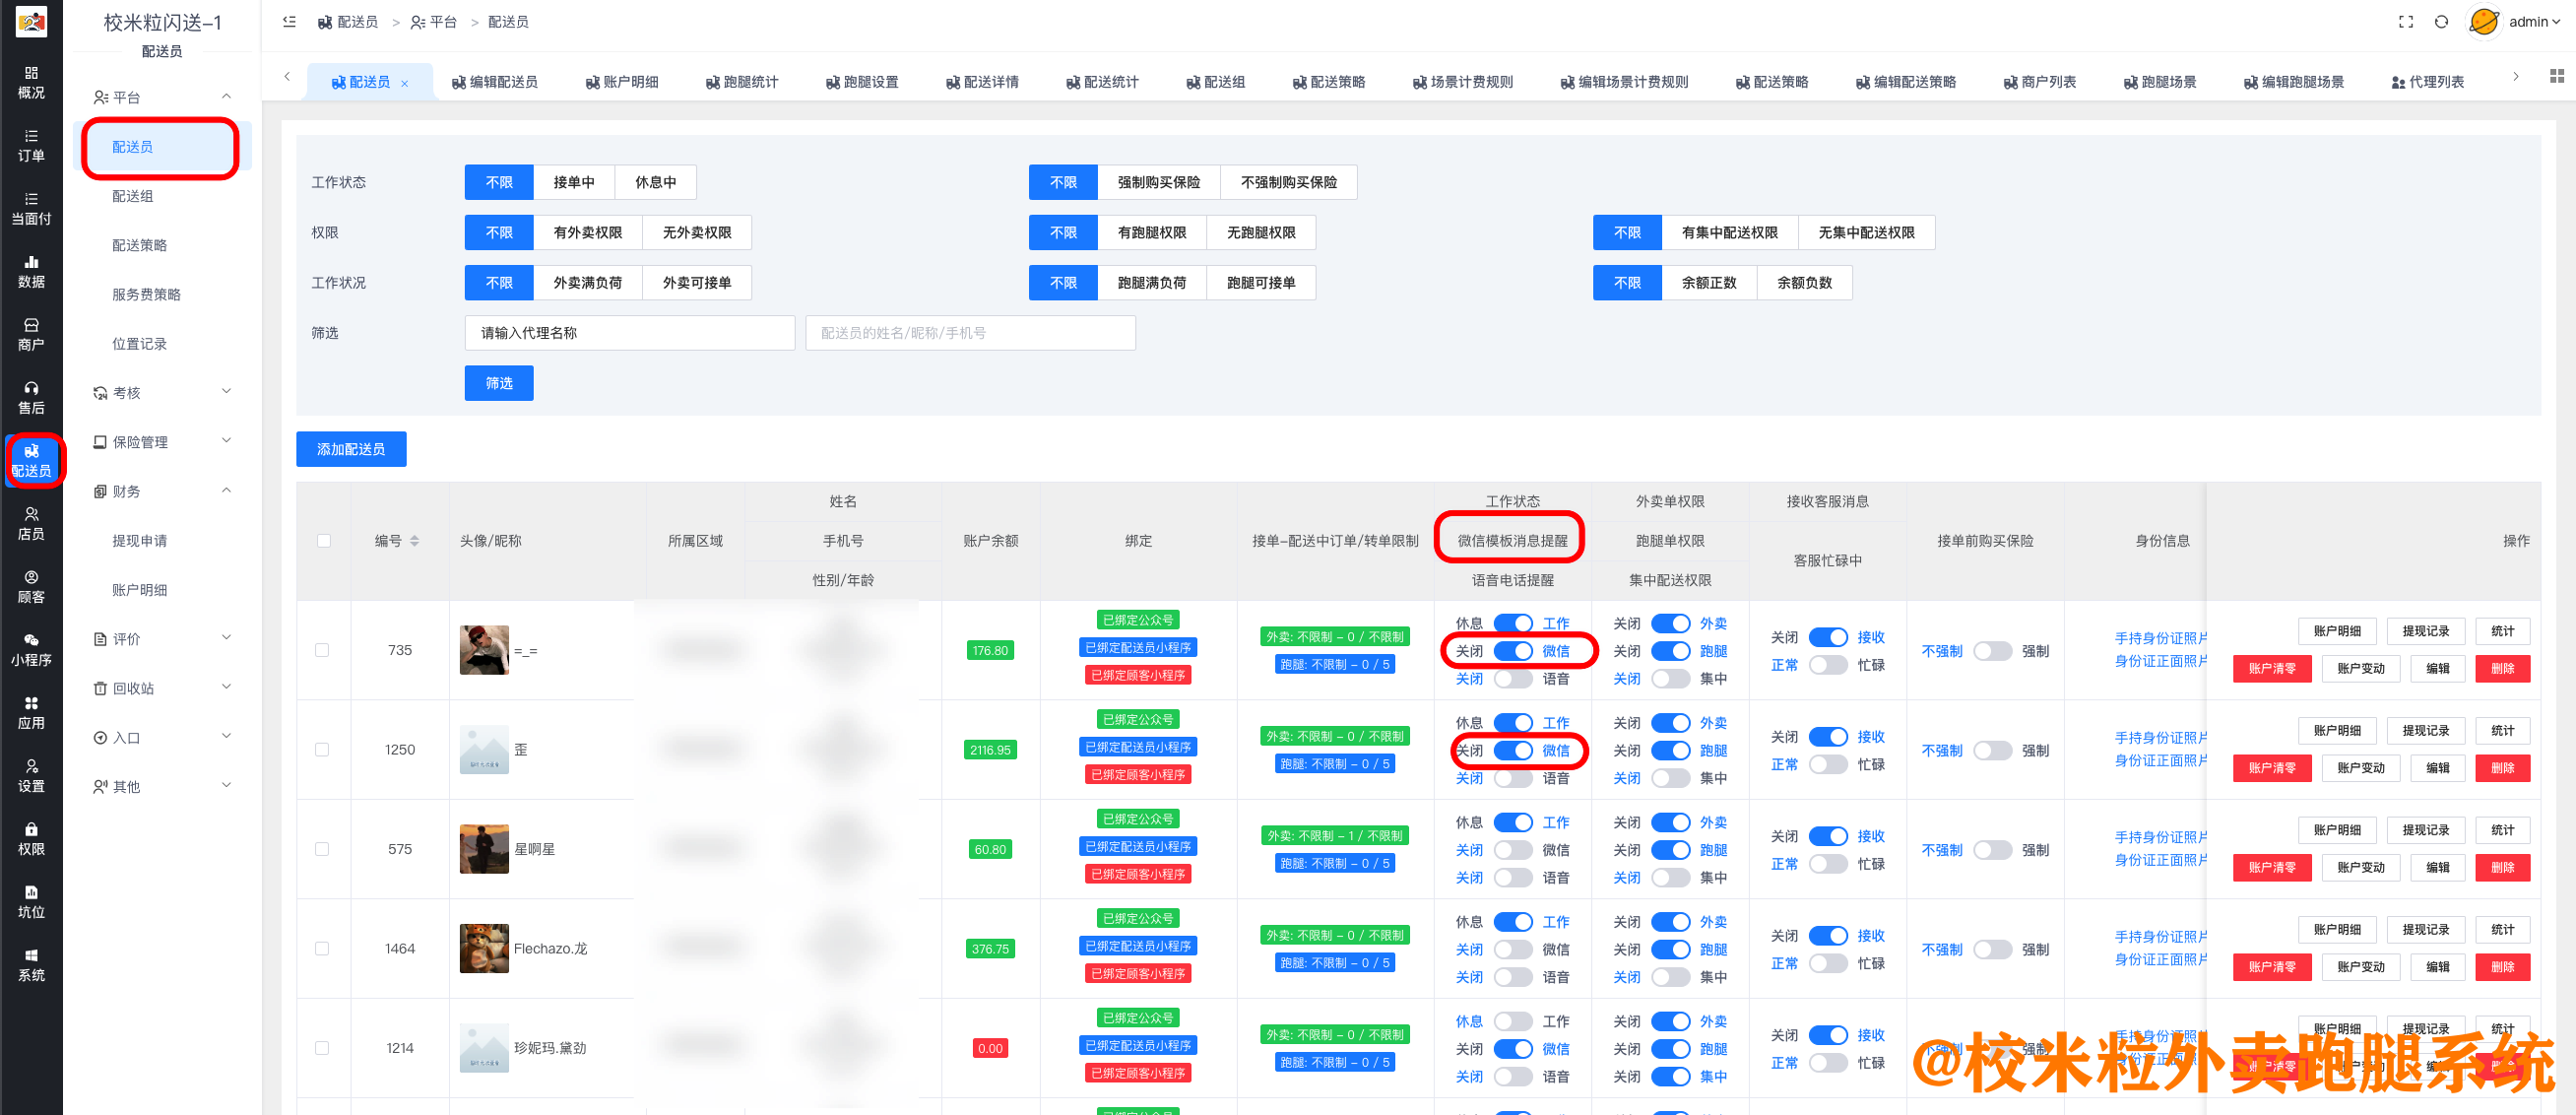Select the 顾客 icon in the sidebar
Screen dimensions: 2576x1115
coord(31,587)
